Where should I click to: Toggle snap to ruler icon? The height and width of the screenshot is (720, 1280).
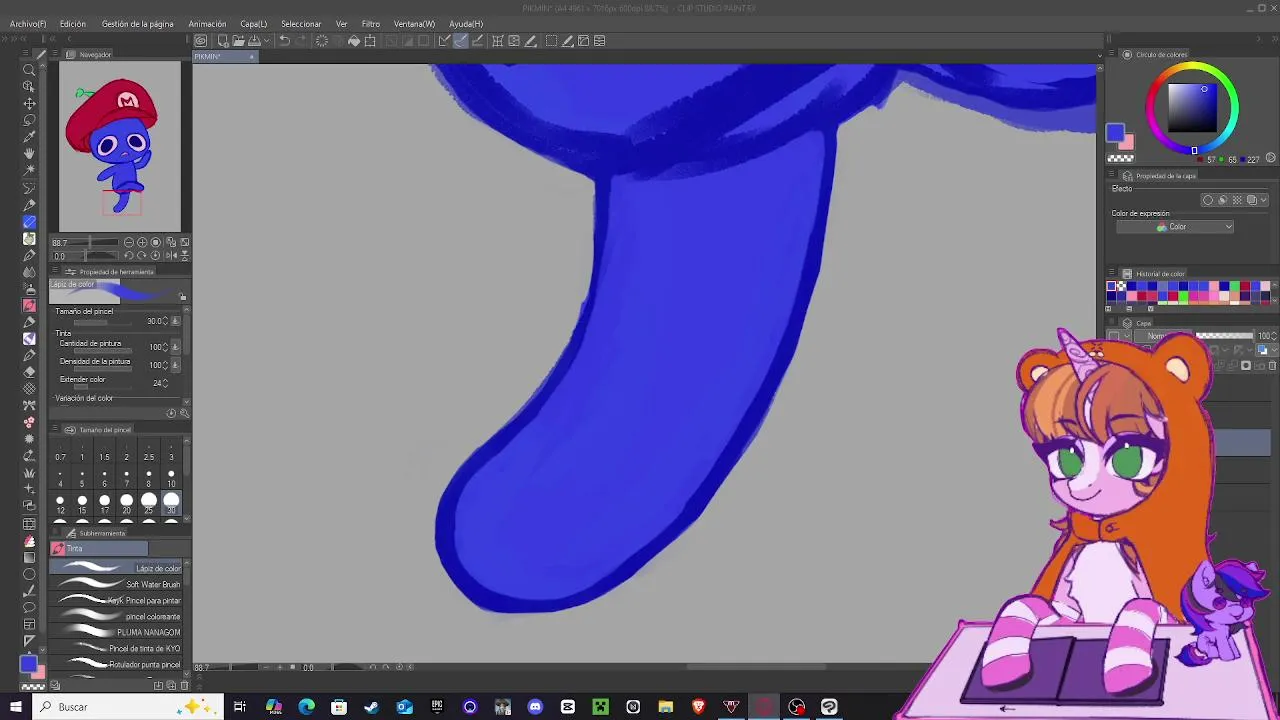click(444, 41)
